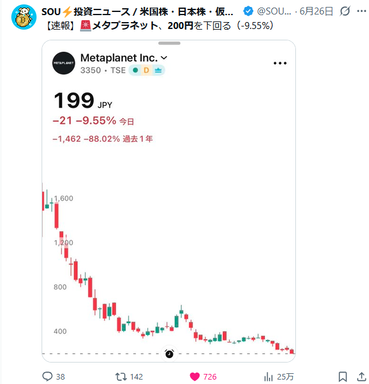Click the Metaplanet black logo

click(64, 63)
